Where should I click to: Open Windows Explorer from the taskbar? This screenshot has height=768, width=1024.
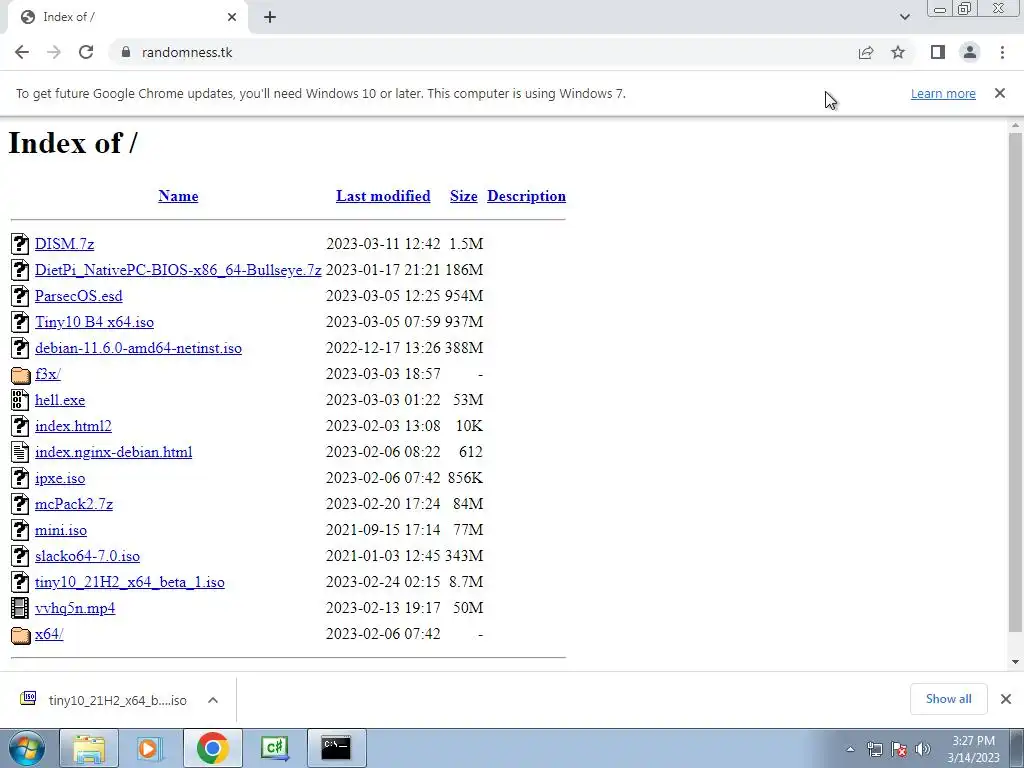pyautogui.click(x=89, y=748)
